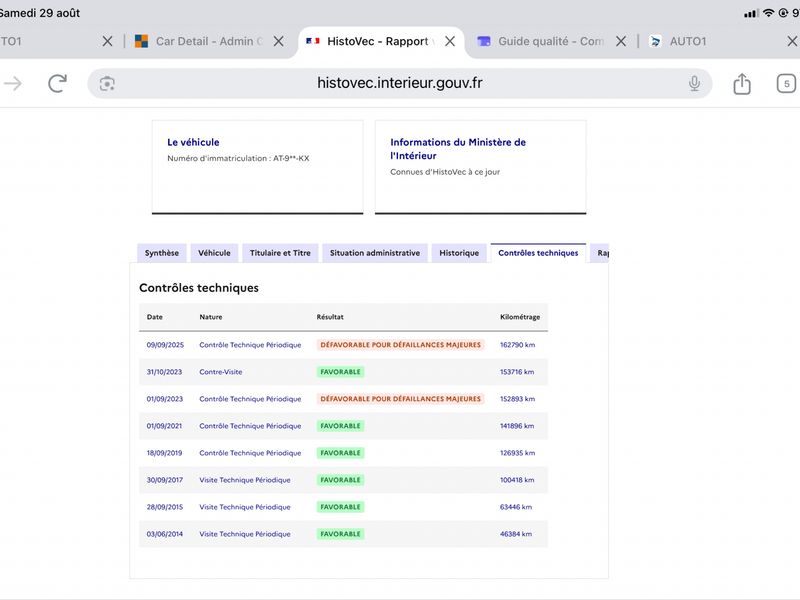The height and width of the screenshot is (600, 800).
Task: Click the FAVORABLE badge in the 28/09/2015 row
Action: [340, 507]
